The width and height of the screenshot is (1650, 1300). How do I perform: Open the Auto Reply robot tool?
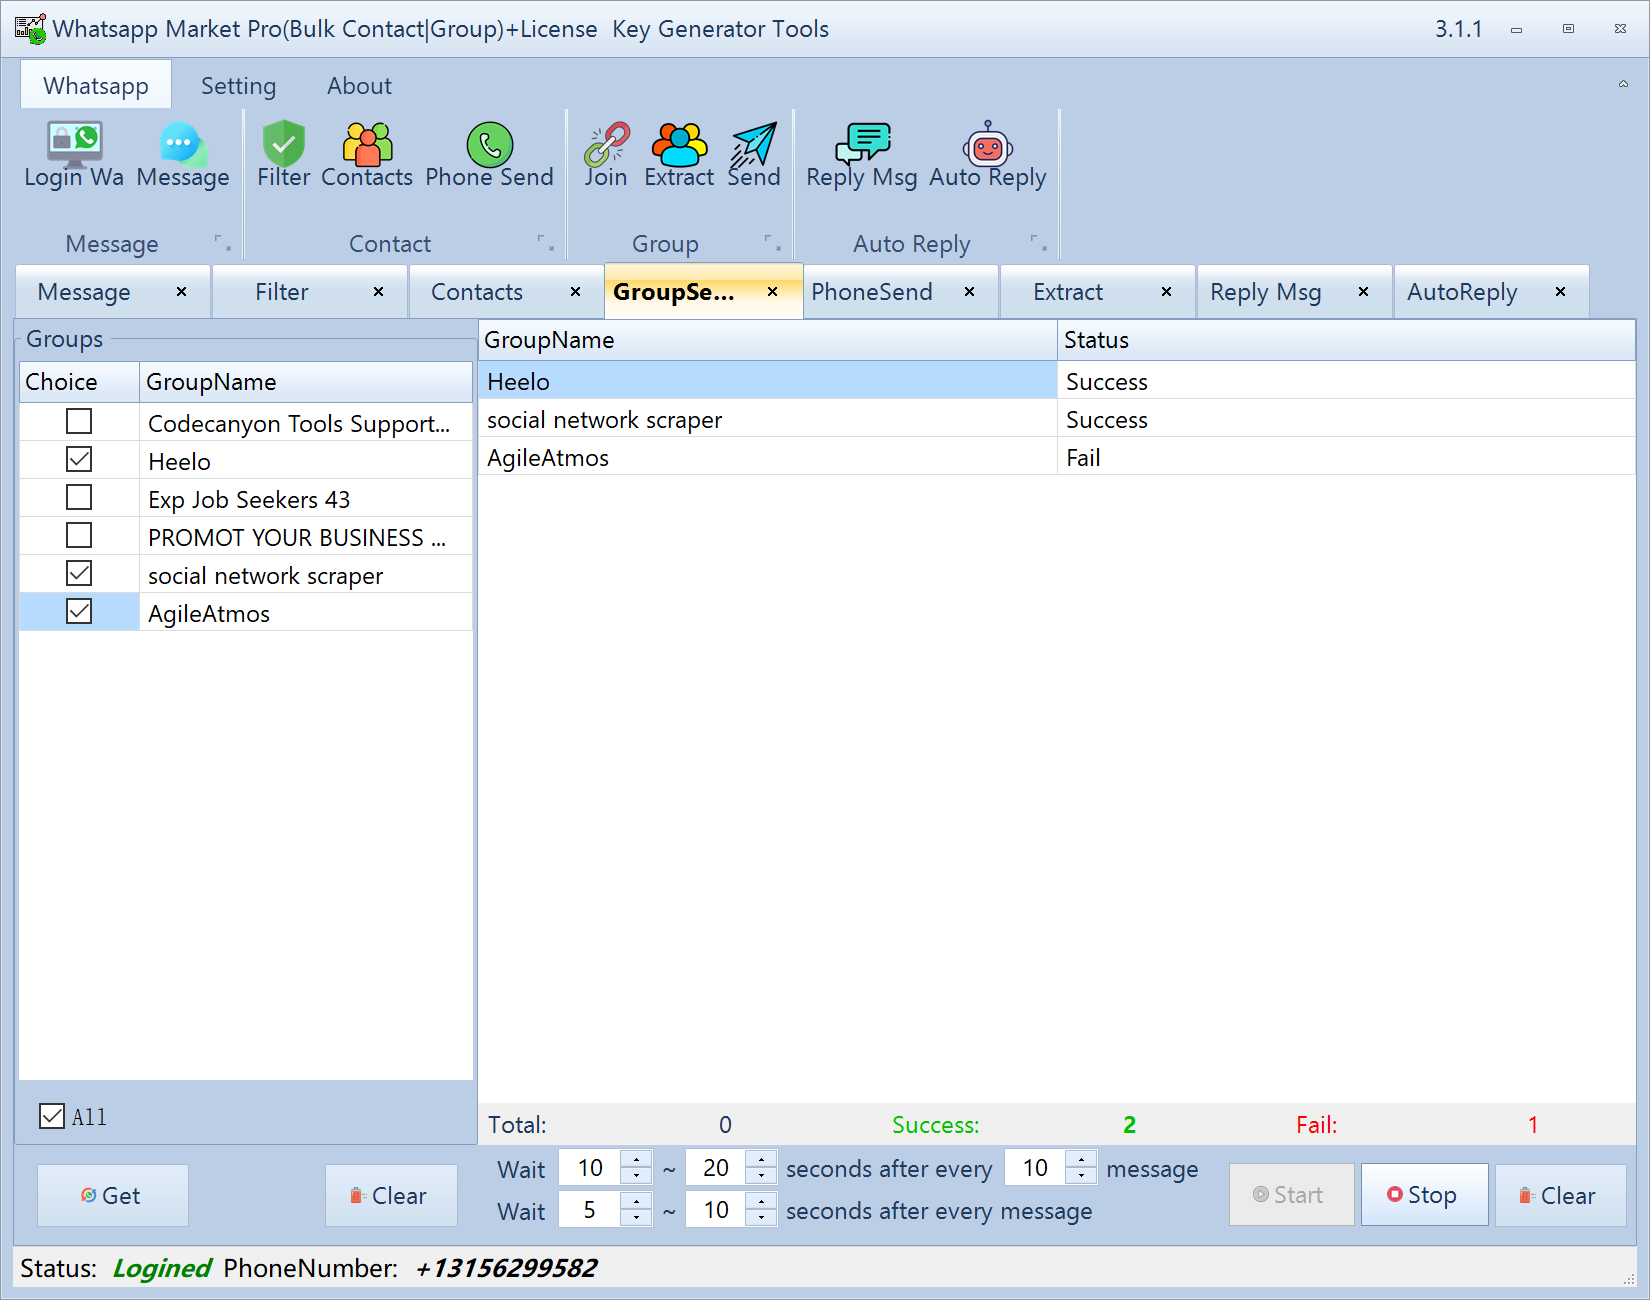pos(987,155)
